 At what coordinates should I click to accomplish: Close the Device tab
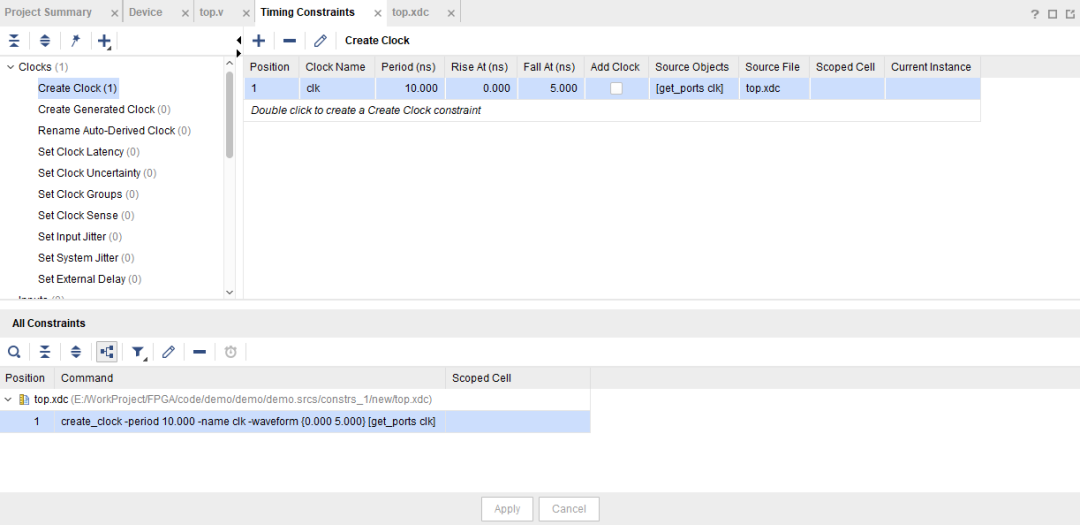click(185, 13)
